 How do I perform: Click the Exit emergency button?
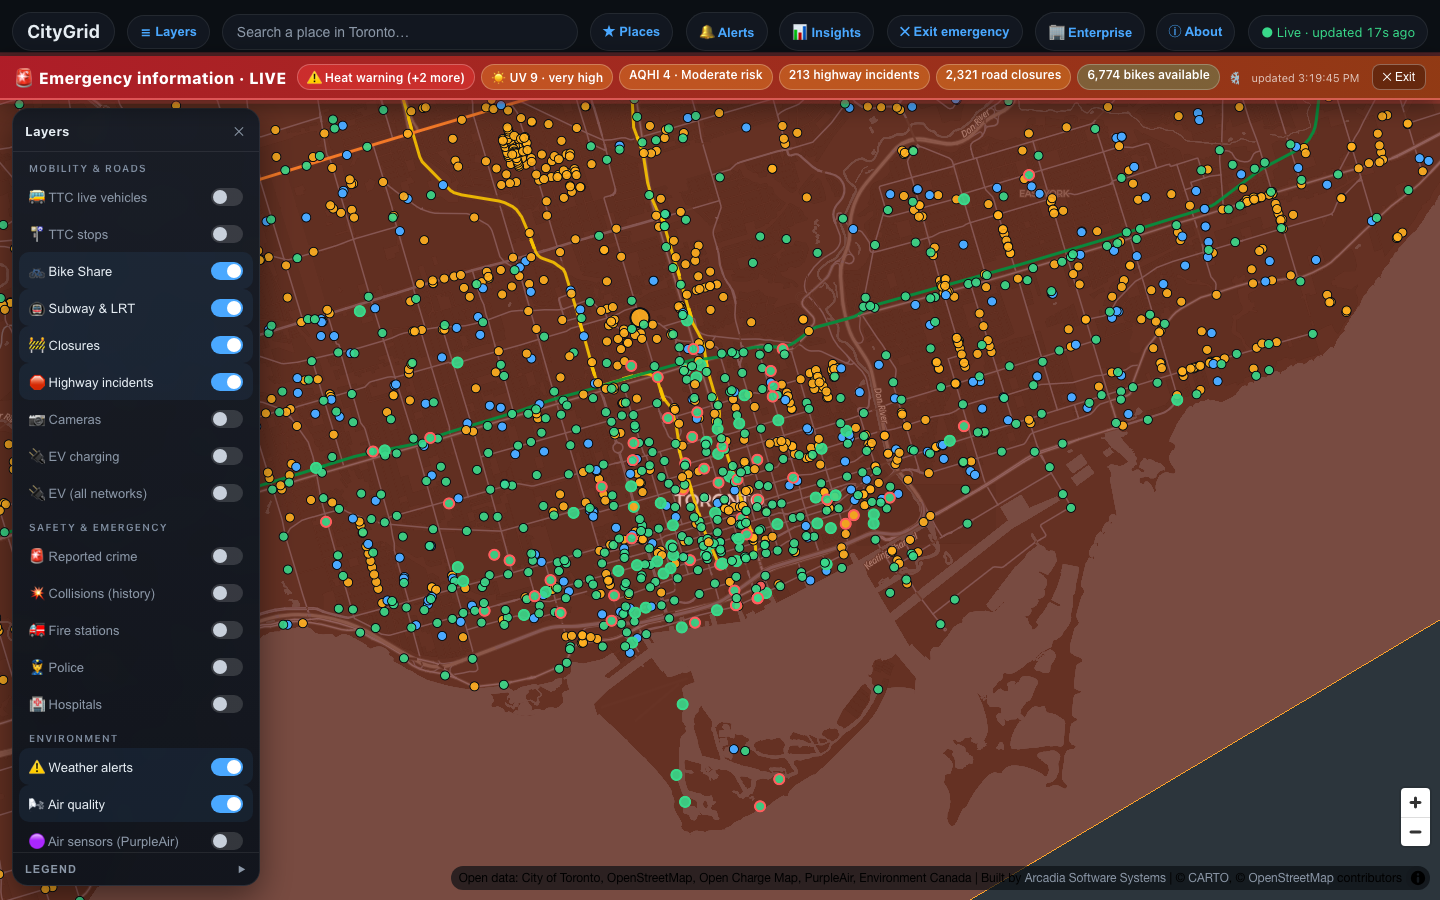(954, 32)
